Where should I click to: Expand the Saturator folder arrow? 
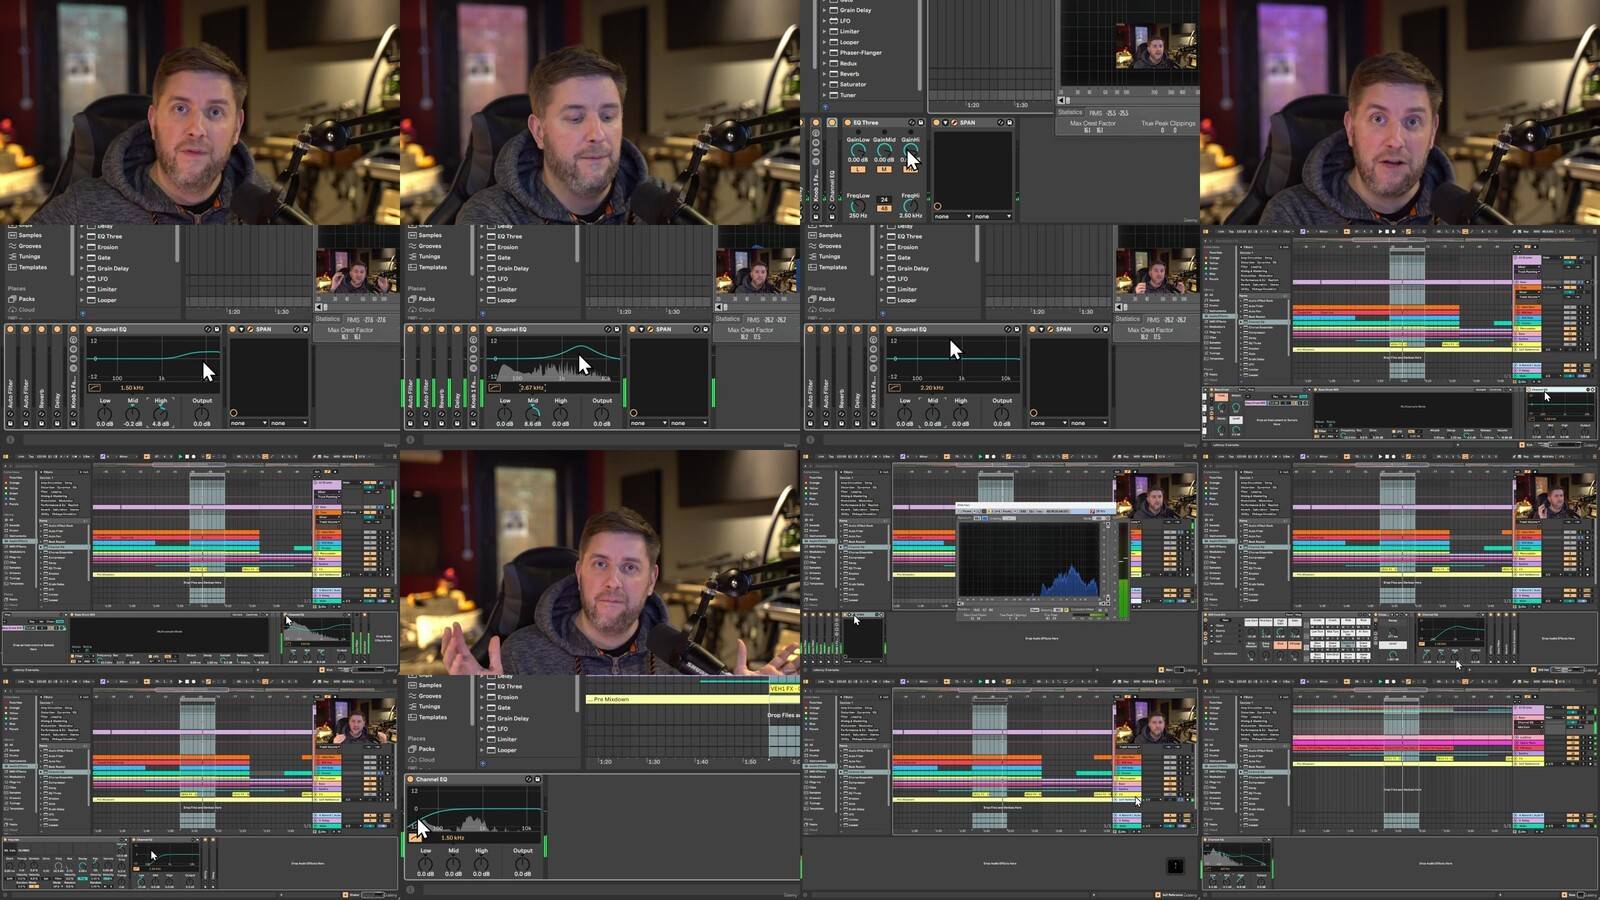pos(824,84)
